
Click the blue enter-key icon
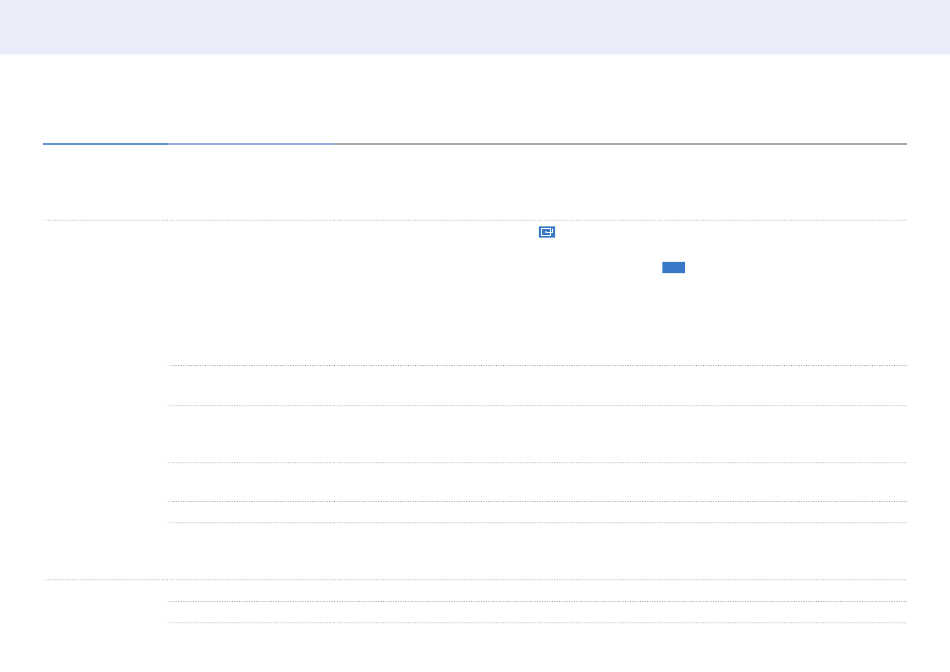coord(546,232)
